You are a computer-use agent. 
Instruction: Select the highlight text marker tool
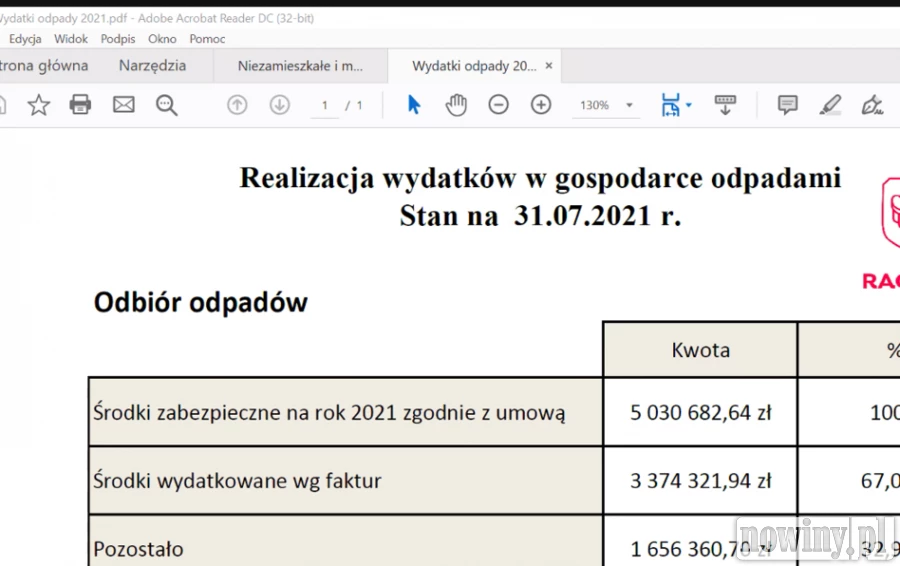point(830,105)
